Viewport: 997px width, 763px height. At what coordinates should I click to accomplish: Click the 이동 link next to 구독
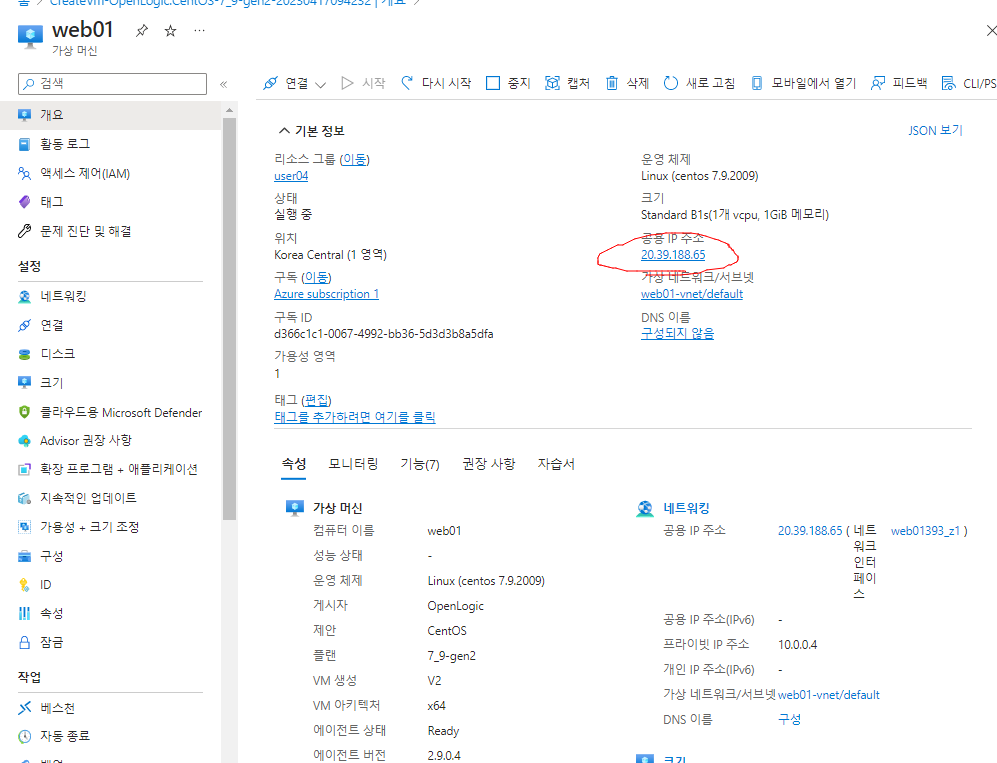pos(316,277)
